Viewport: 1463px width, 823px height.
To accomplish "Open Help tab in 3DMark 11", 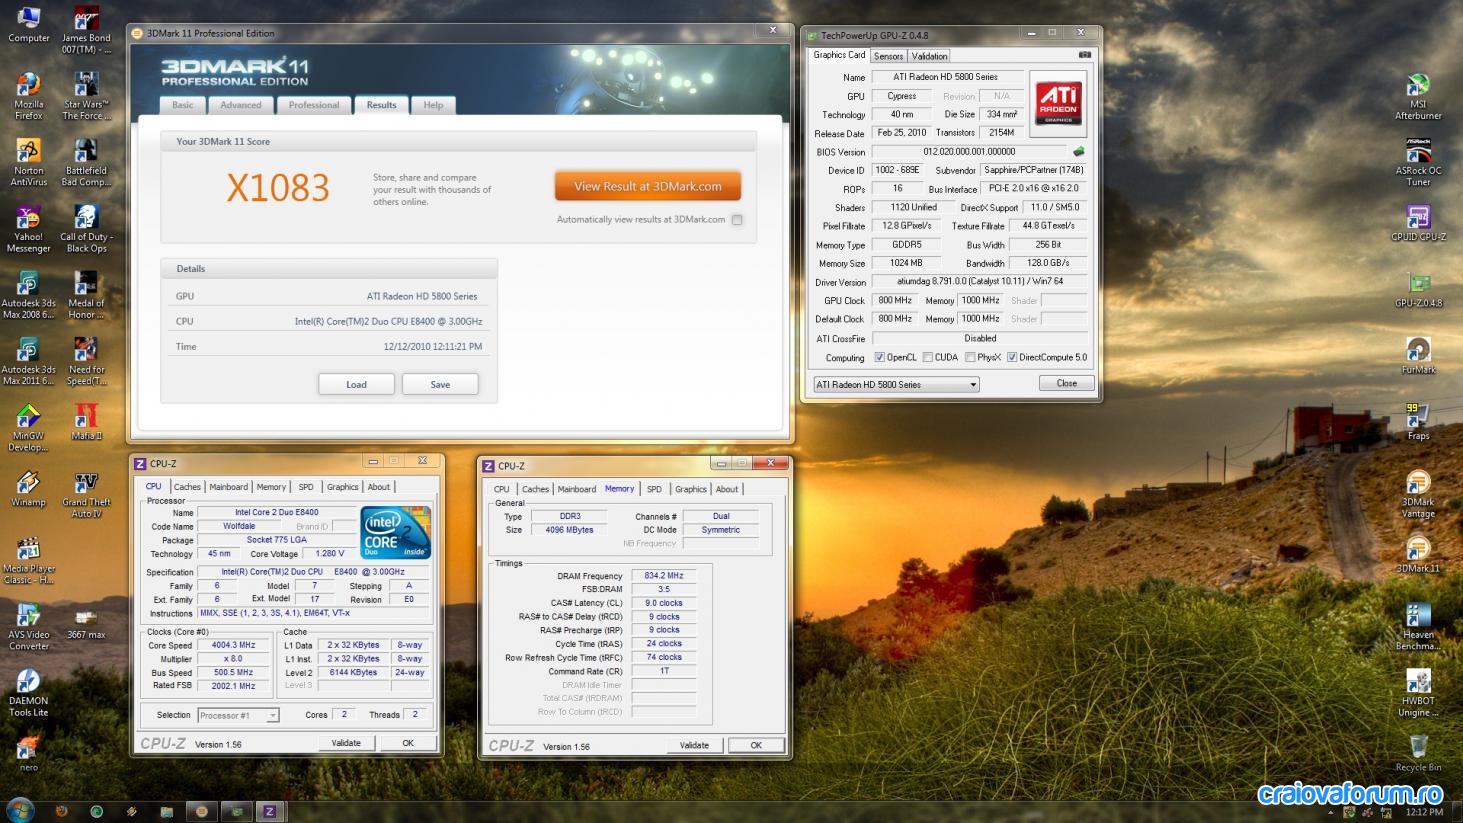I will click(x=433, y=105).
